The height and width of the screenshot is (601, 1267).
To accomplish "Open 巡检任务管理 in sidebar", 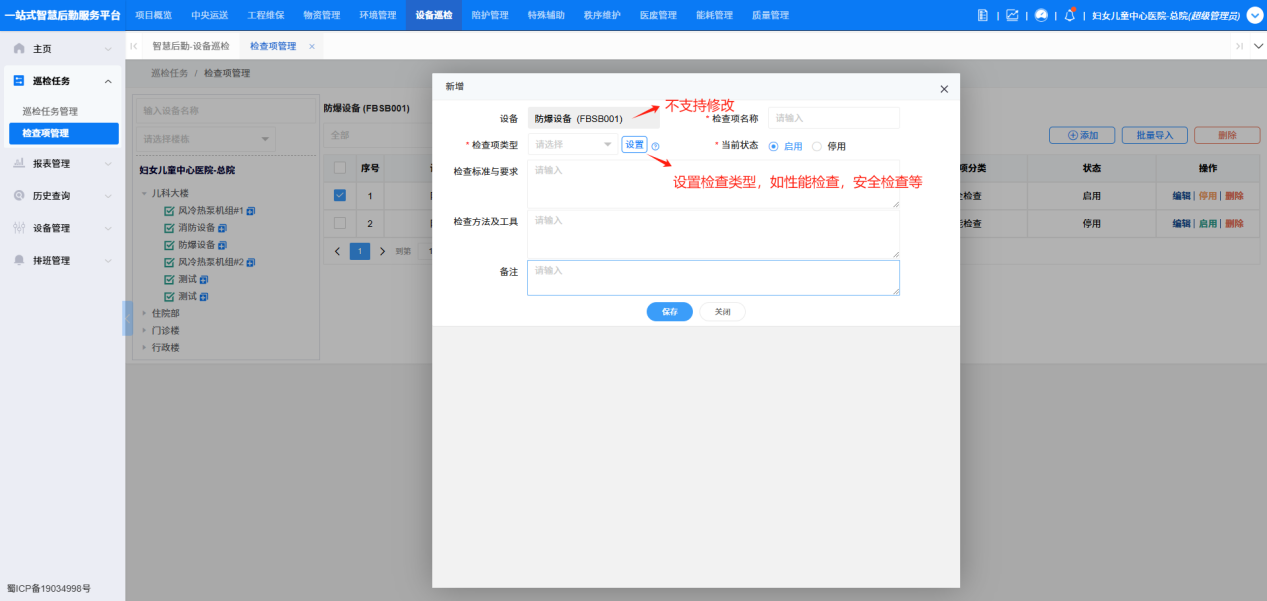I will pos(50,111).
